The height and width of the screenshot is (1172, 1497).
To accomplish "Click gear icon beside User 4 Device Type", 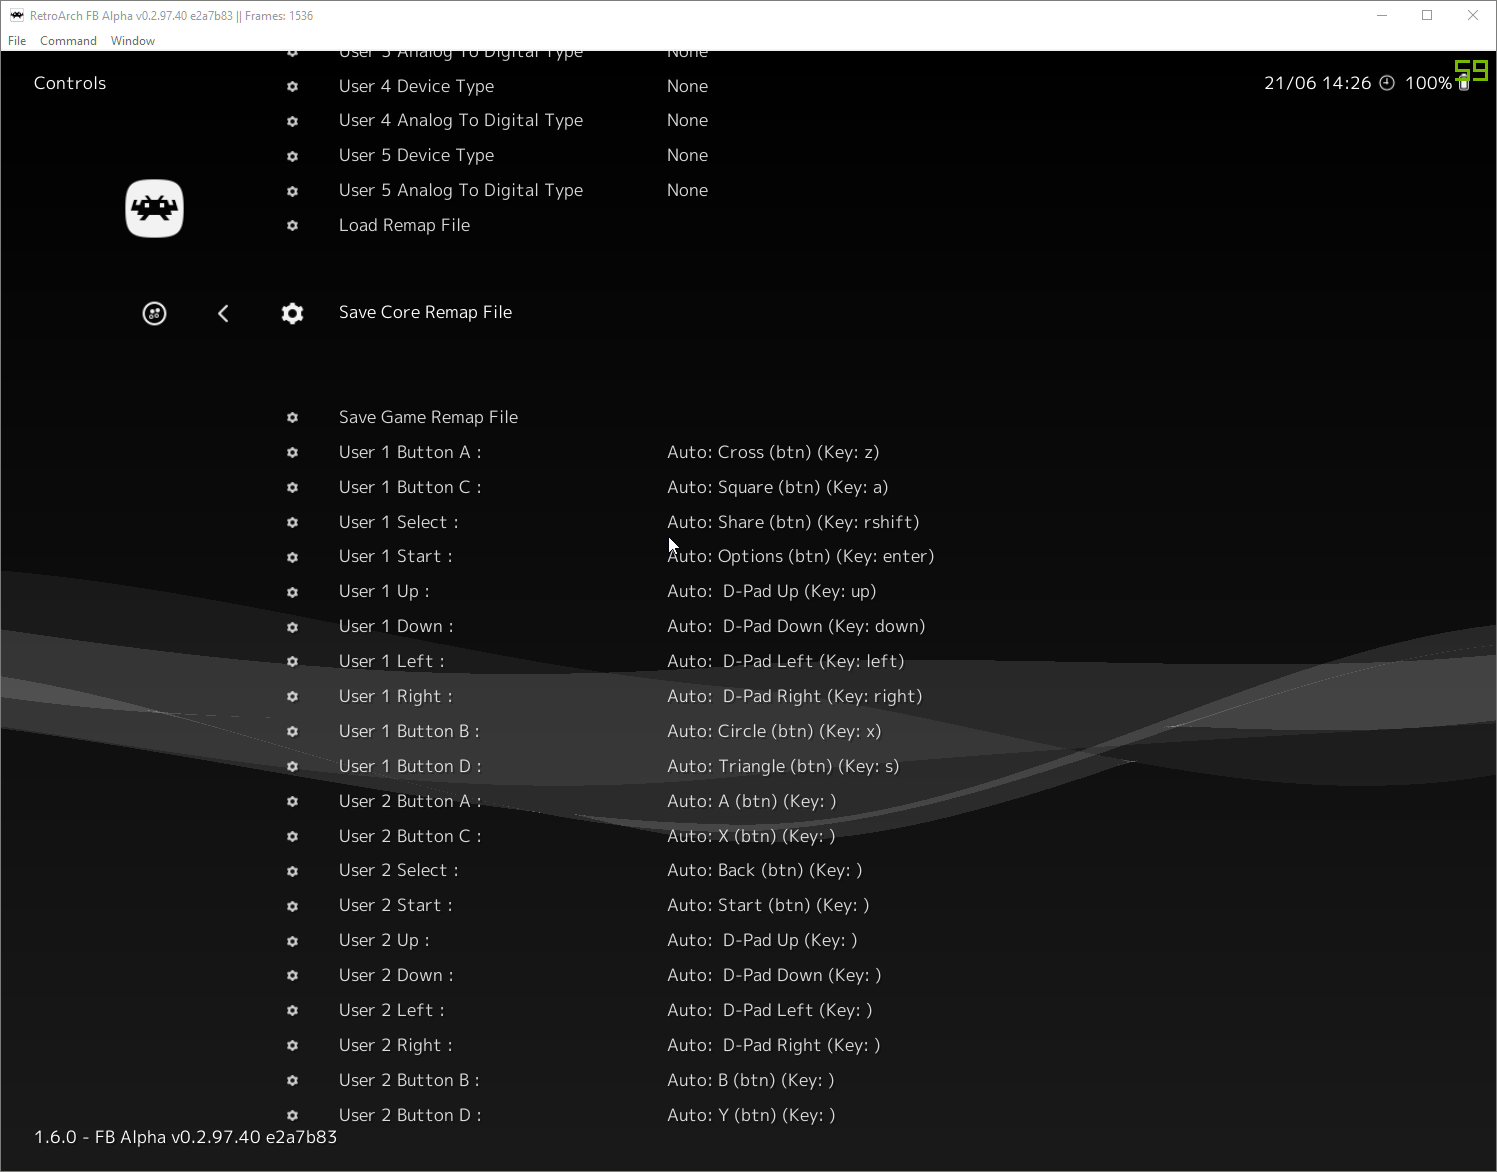I will (x=292, y=87).
